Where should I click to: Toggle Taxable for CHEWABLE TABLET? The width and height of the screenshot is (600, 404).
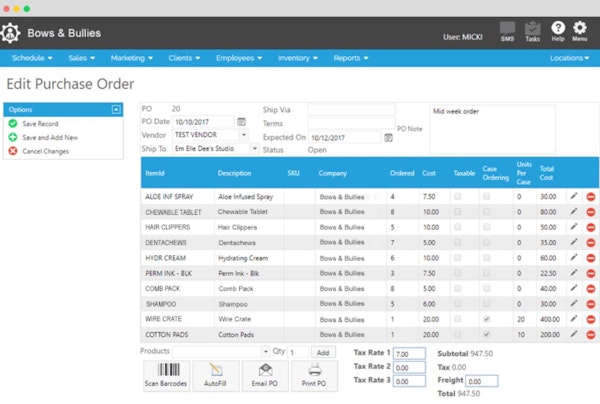[x=458, y=212]
